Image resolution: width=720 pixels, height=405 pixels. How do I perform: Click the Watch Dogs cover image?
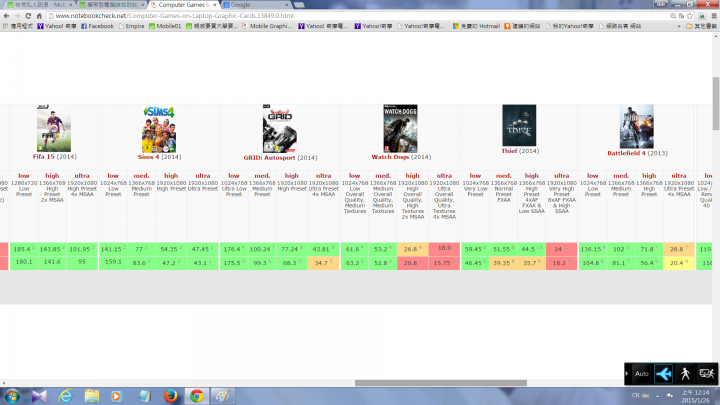pyautogui.click(x=400, y=129)
